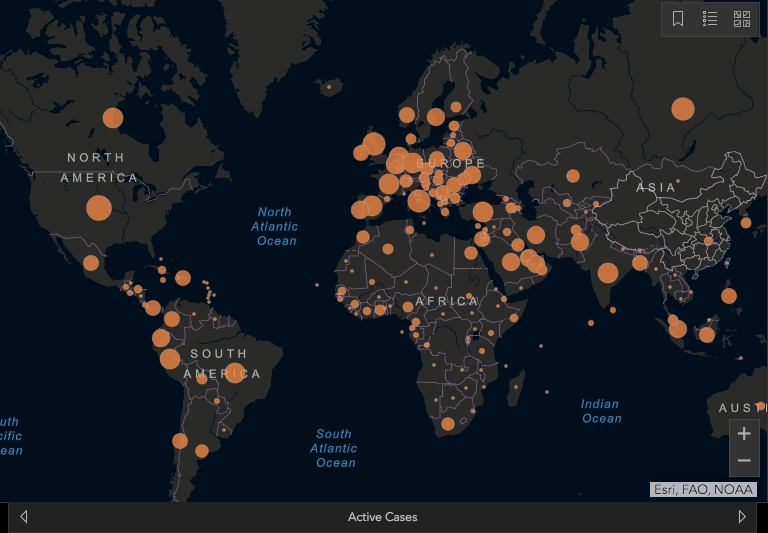This screenshot has height=533, width=768.
Task: Click the Kazakhstan case bubble
Action: click(x=573, y=176)
